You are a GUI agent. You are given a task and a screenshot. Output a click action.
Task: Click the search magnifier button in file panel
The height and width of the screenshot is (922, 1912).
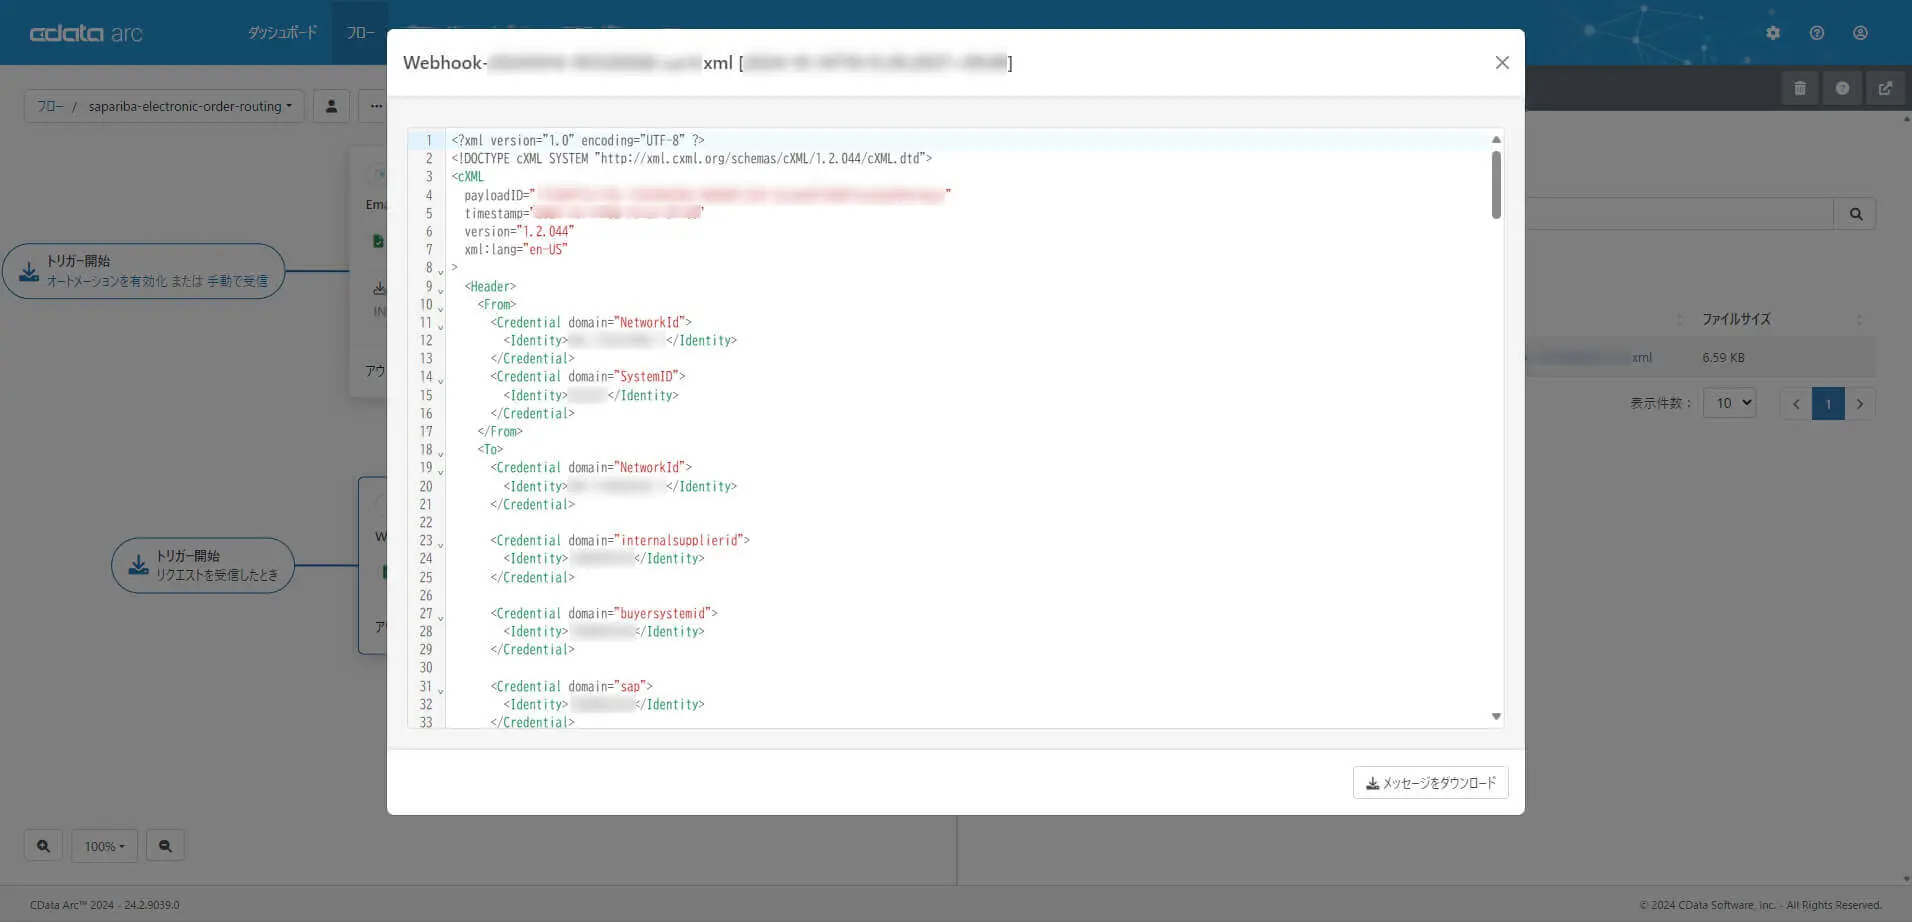(x=1855, y=214)
